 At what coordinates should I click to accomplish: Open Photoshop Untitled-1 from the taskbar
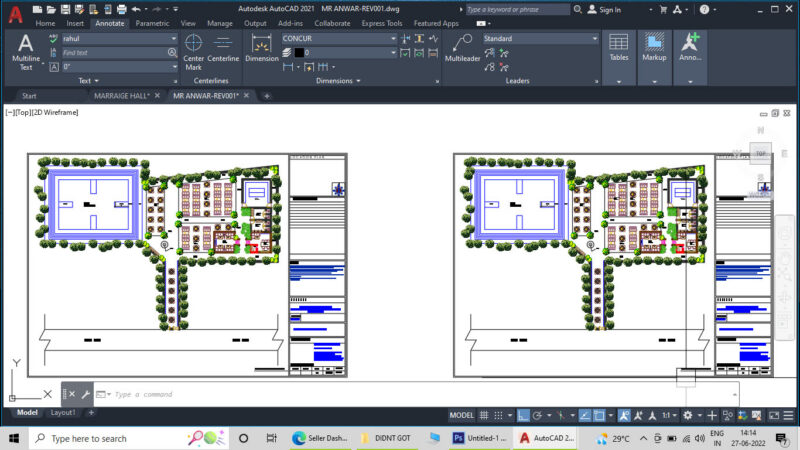coord(480,438)
